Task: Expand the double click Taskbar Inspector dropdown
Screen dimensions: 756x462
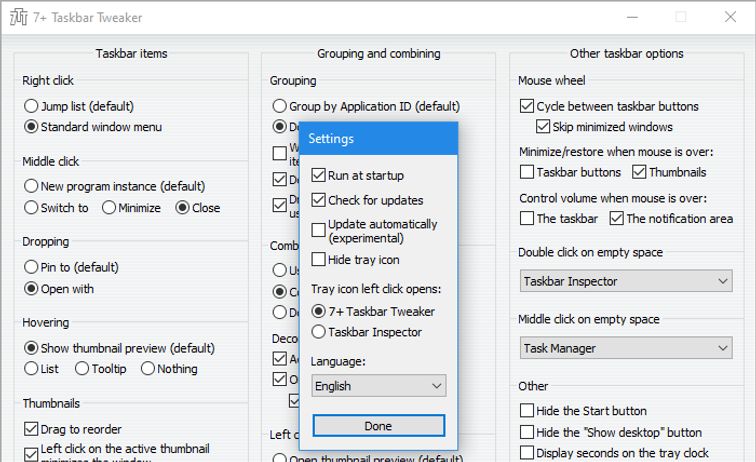Action: click(x=626, y=282)
